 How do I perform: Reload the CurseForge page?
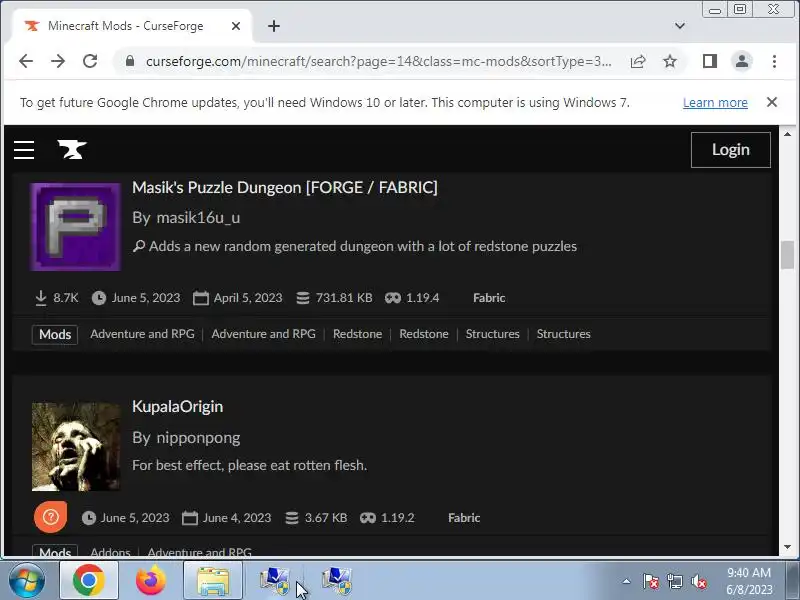[x=90, y=61]
